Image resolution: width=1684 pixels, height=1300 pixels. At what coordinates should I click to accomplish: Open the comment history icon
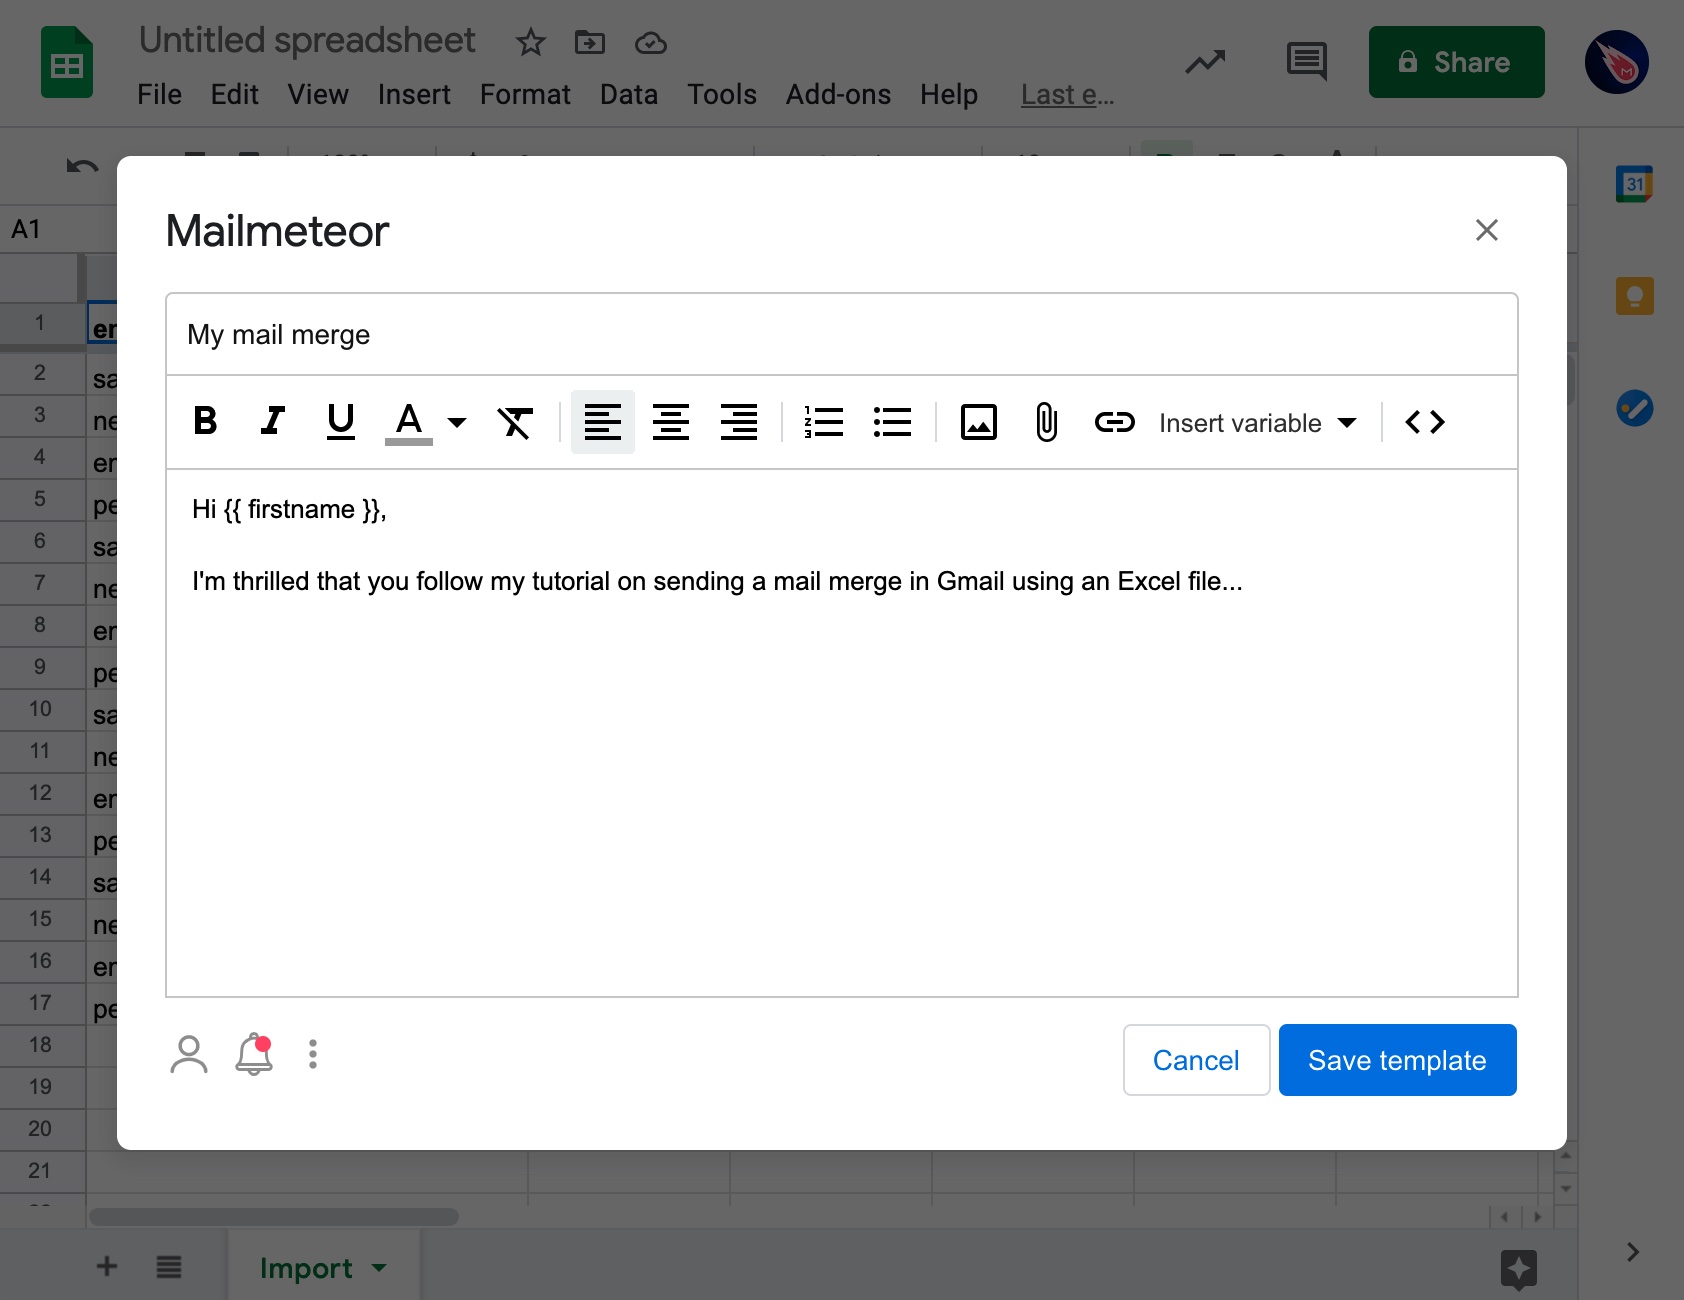point(1306,62)
